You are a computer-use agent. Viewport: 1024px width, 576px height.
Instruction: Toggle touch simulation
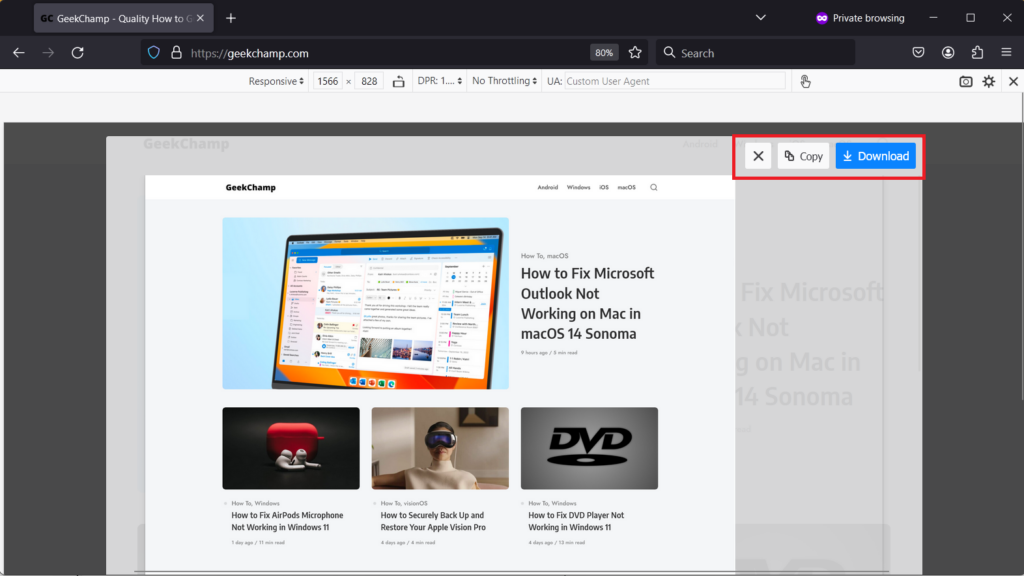pyautogui.click(x=805, y=82)
